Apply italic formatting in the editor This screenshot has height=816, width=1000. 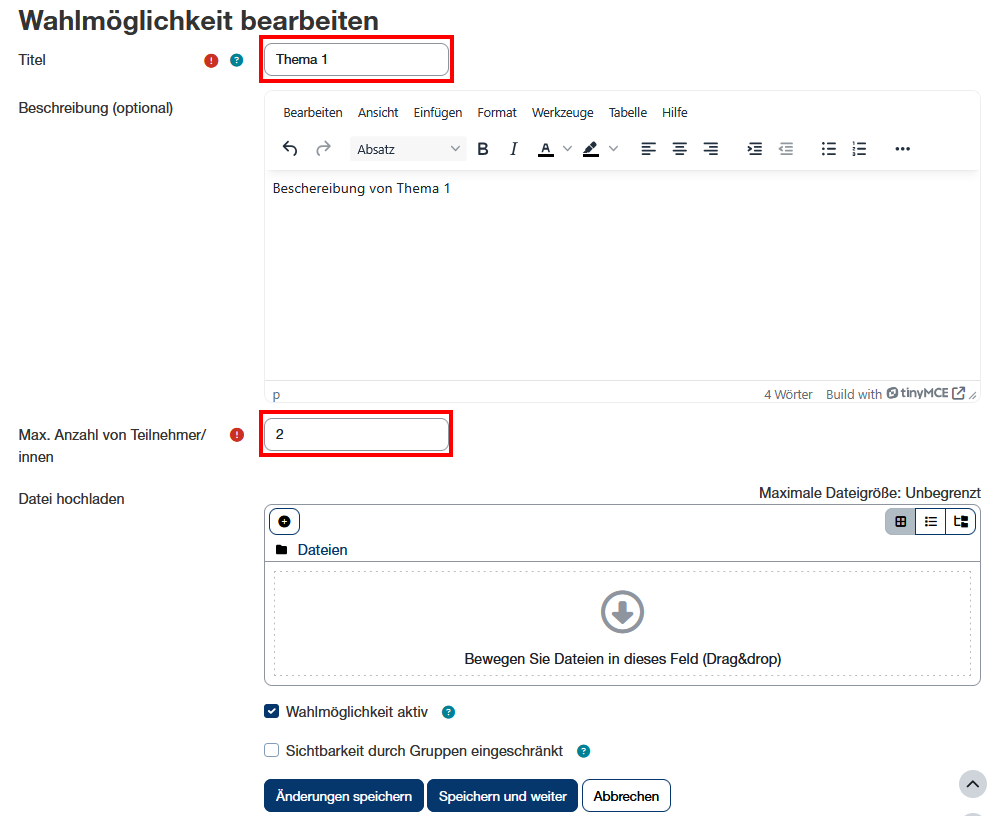click(514, 149)
